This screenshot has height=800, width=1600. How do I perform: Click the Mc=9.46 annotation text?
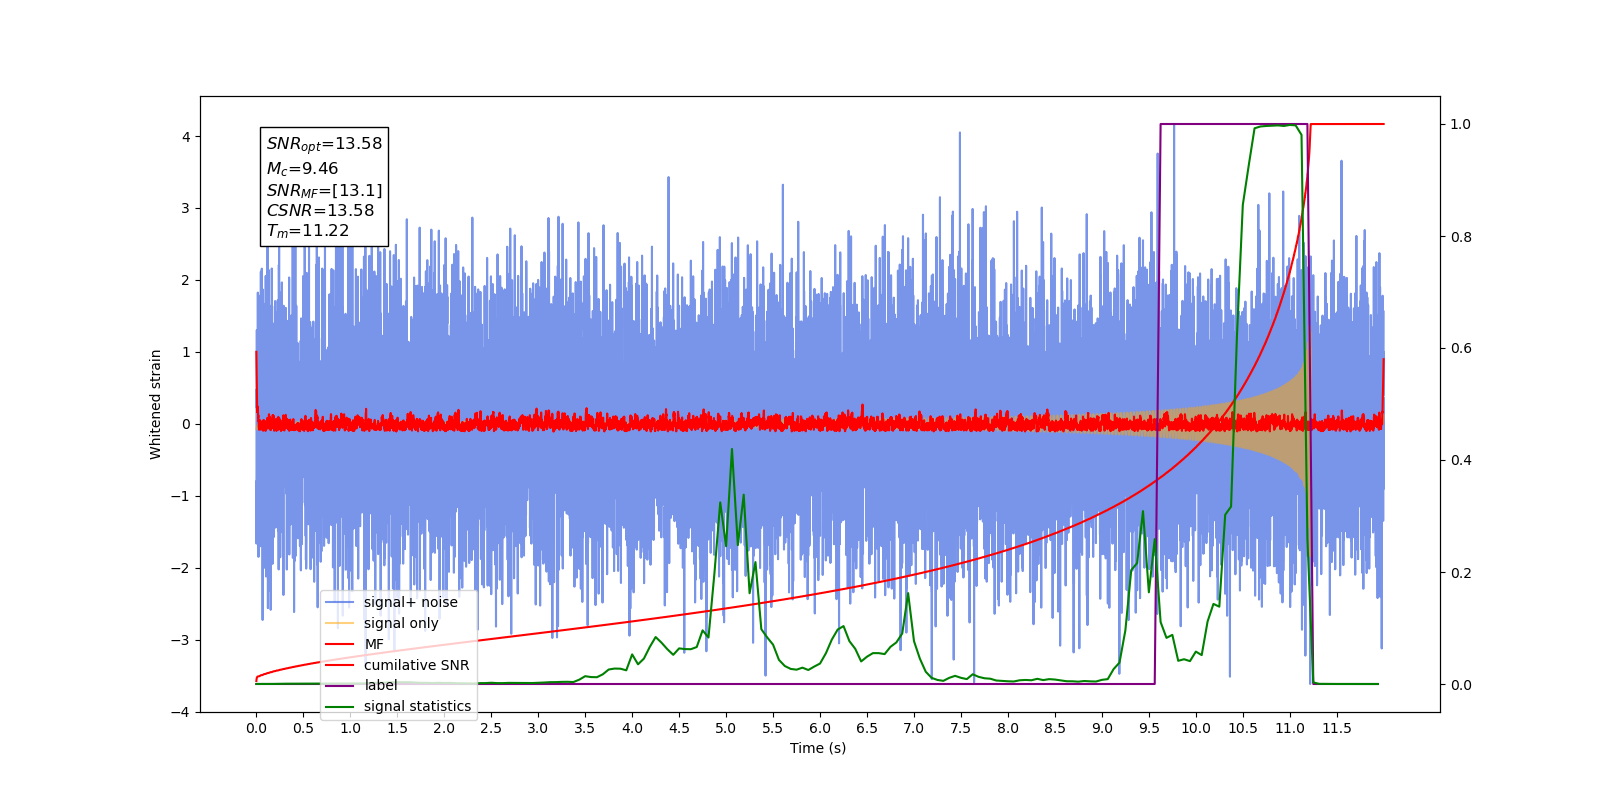tap(302, 169)
